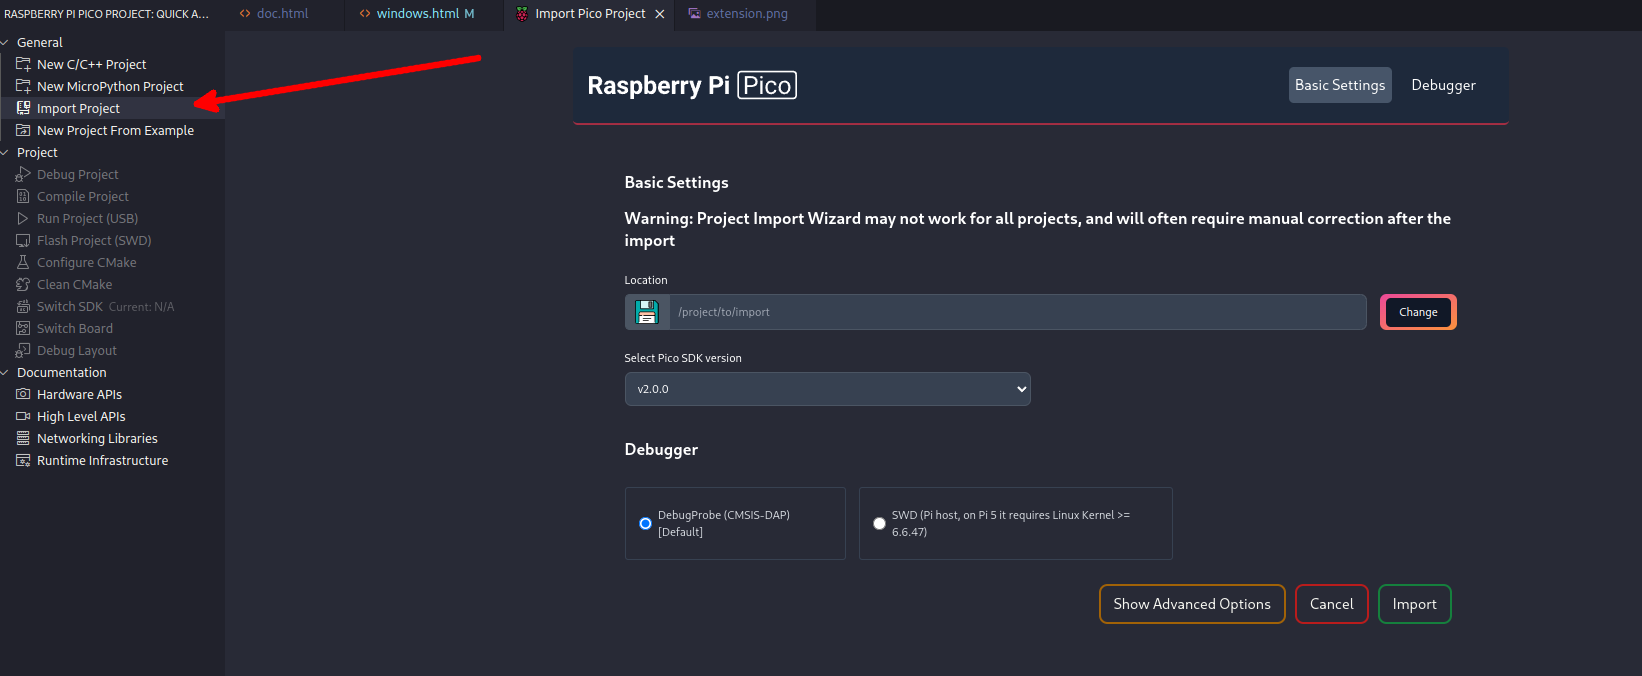The image size is (1642, 676).
Task: Click the Switch SDK icon
Action: 23,306
